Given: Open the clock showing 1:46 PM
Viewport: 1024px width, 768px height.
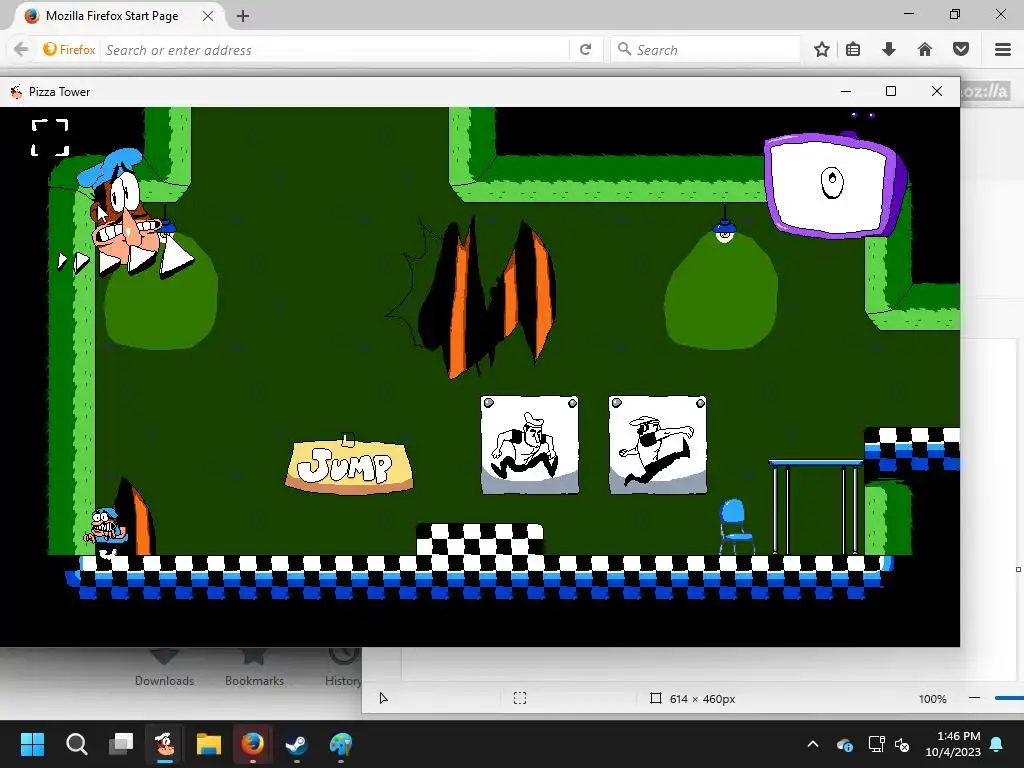Looking at the screenshot, I should 953,744.
